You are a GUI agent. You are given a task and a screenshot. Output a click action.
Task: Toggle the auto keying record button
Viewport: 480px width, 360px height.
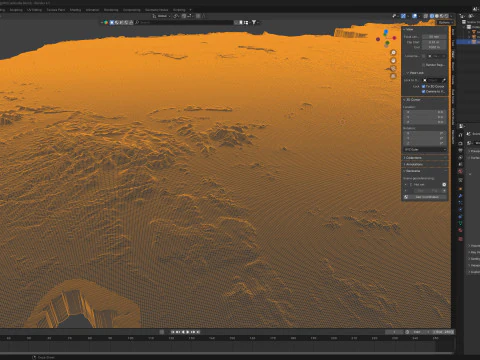pos(162,332)
